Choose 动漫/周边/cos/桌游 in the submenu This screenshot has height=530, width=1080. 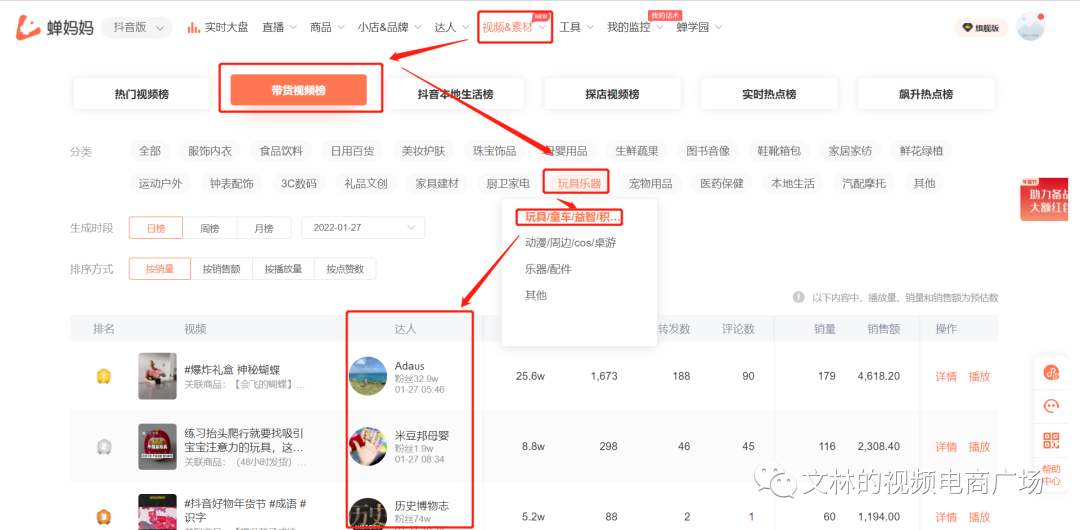click(571, 243)
